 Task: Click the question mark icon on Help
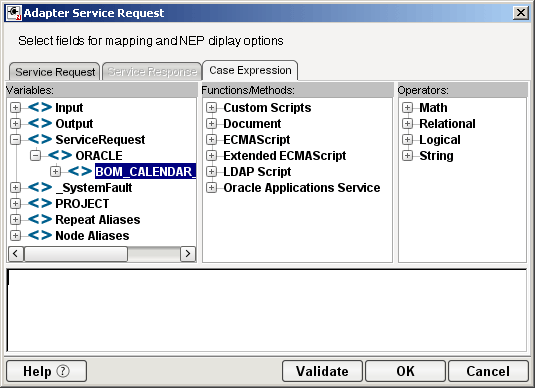[63, 371]
